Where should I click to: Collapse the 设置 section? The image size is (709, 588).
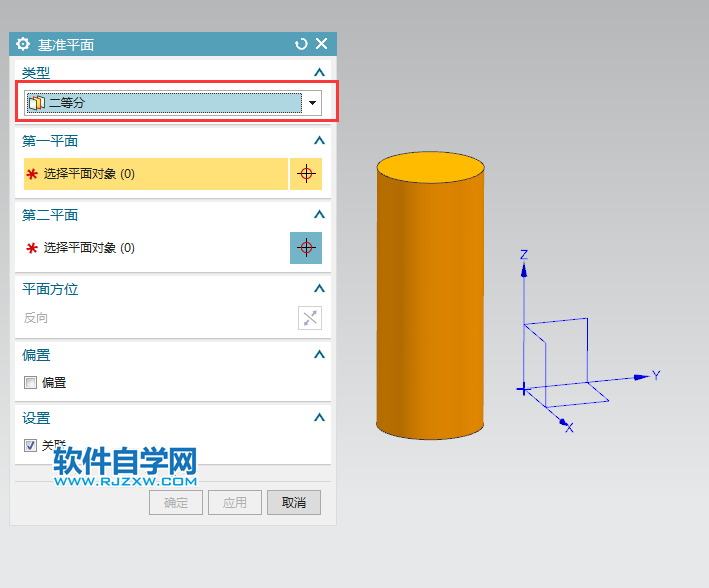pos(319,417)
